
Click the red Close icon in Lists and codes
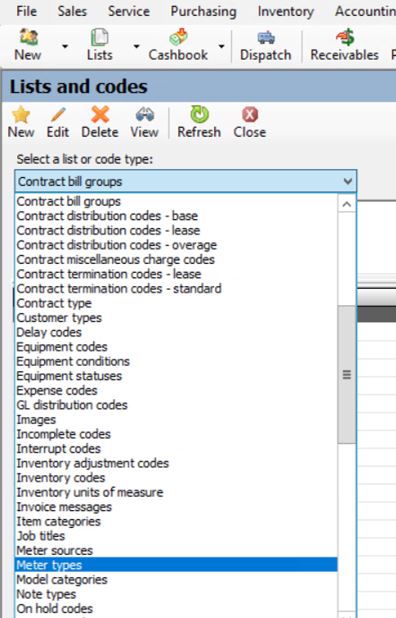pyautogui.click(x=250, y=115)
